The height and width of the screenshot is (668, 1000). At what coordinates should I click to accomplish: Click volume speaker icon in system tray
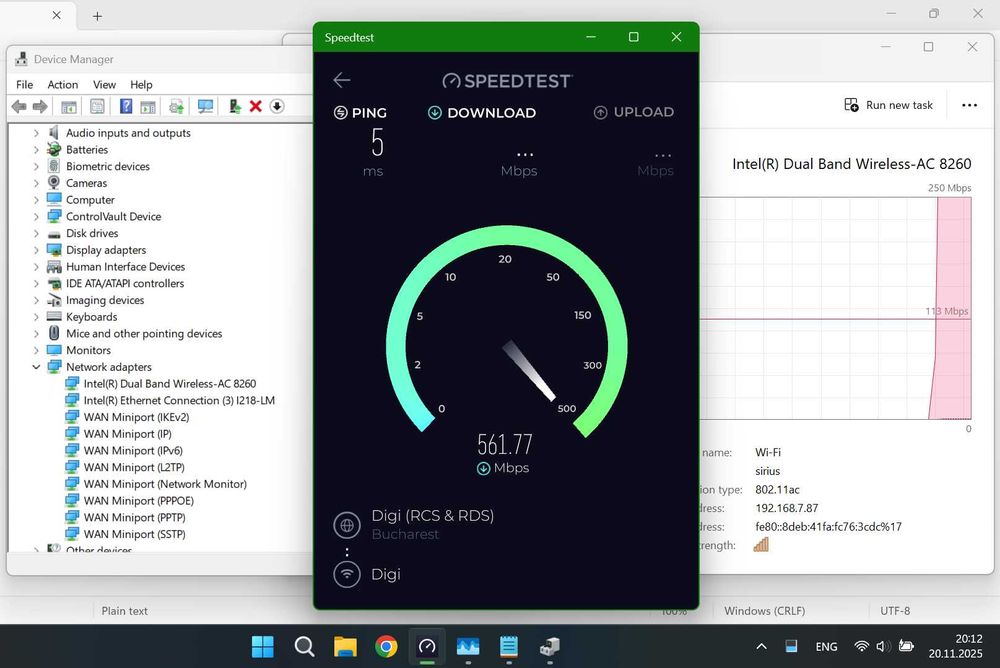coord(883,646)
